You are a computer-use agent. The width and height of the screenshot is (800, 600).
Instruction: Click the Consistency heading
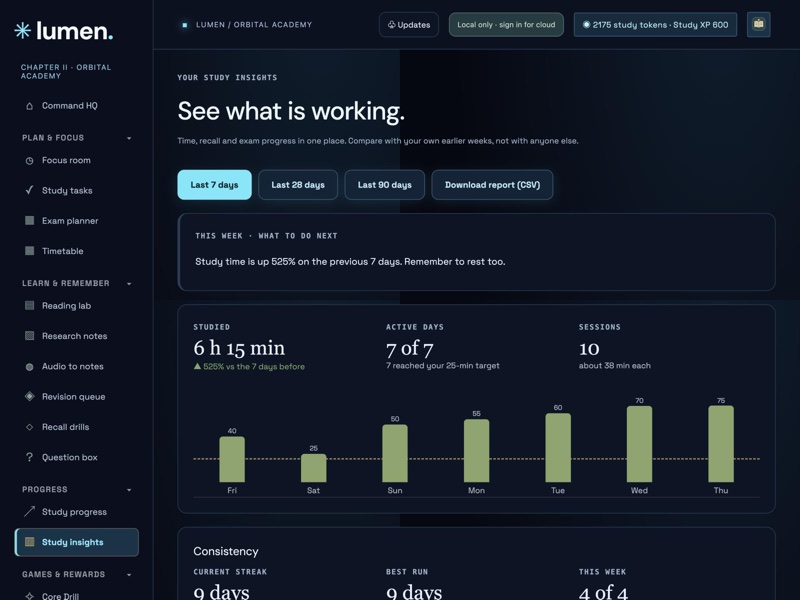(x=226, y=551)
